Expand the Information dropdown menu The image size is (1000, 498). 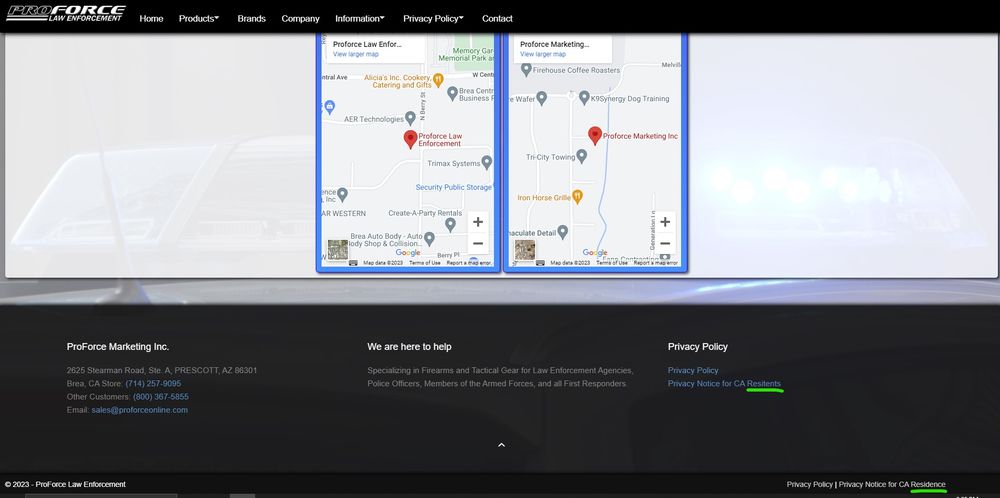359,18
